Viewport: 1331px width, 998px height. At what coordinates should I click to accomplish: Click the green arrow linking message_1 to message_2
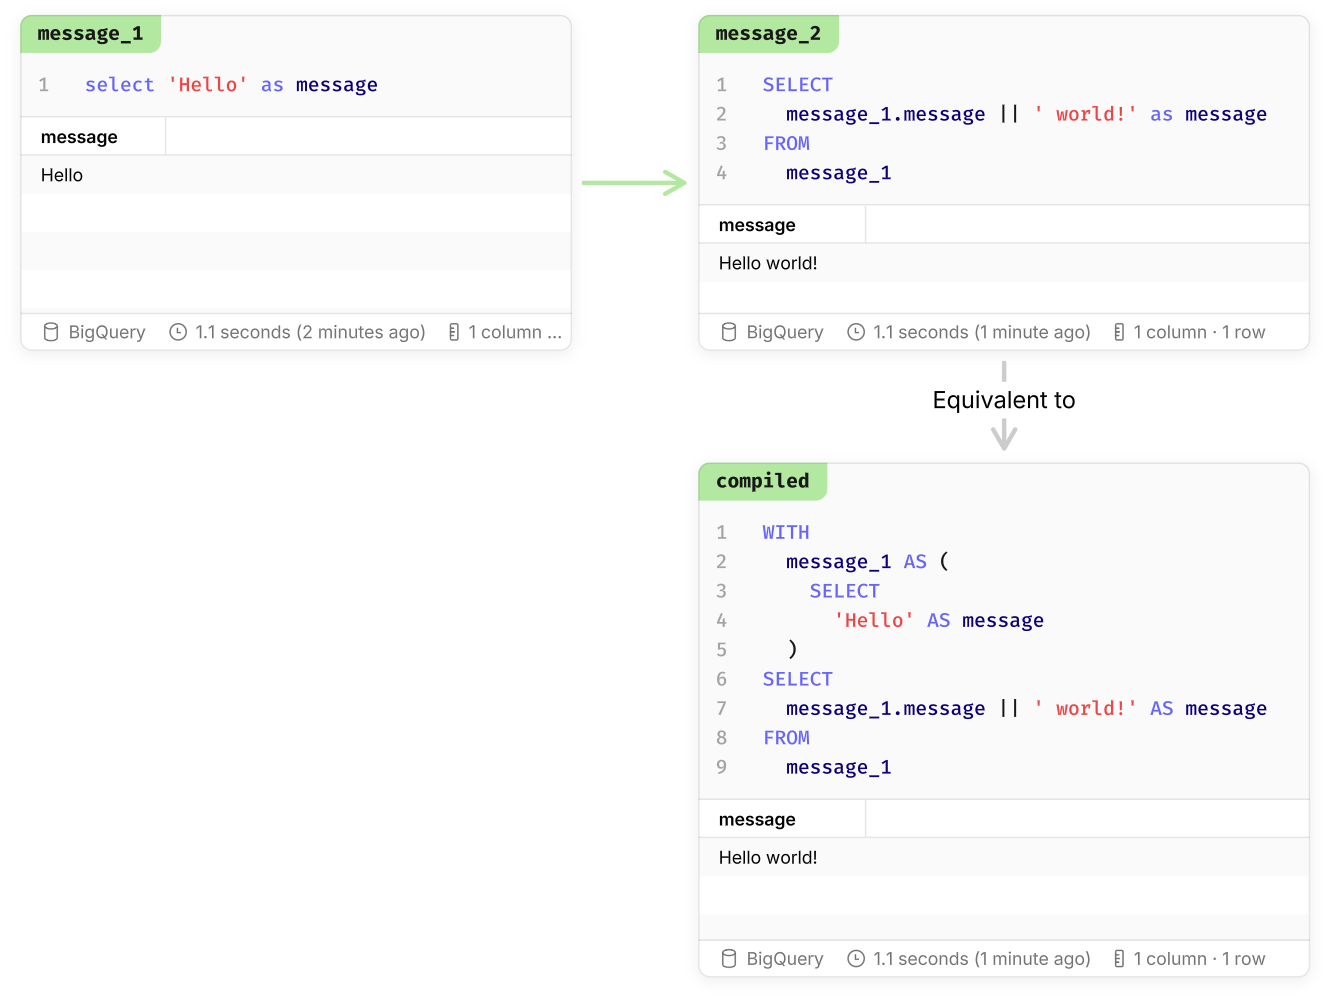click(634, 183)
